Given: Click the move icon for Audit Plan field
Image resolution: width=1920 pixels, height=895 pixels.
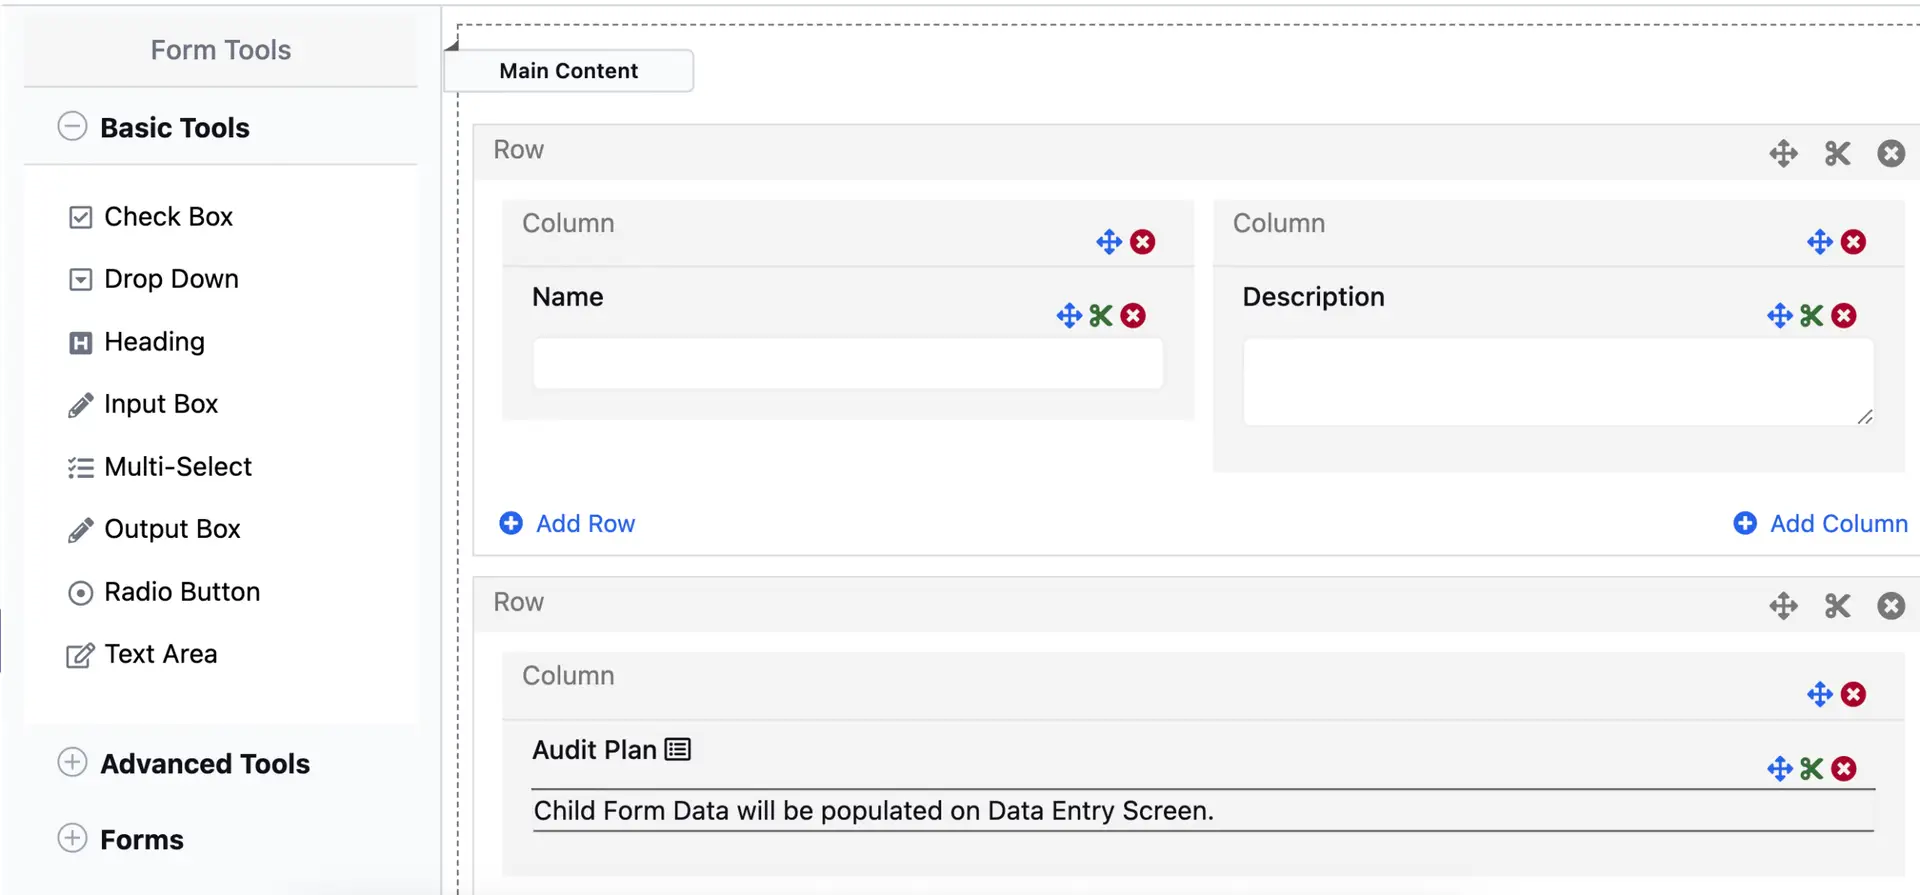Looking at the screenshot, I should (1779, 769).
